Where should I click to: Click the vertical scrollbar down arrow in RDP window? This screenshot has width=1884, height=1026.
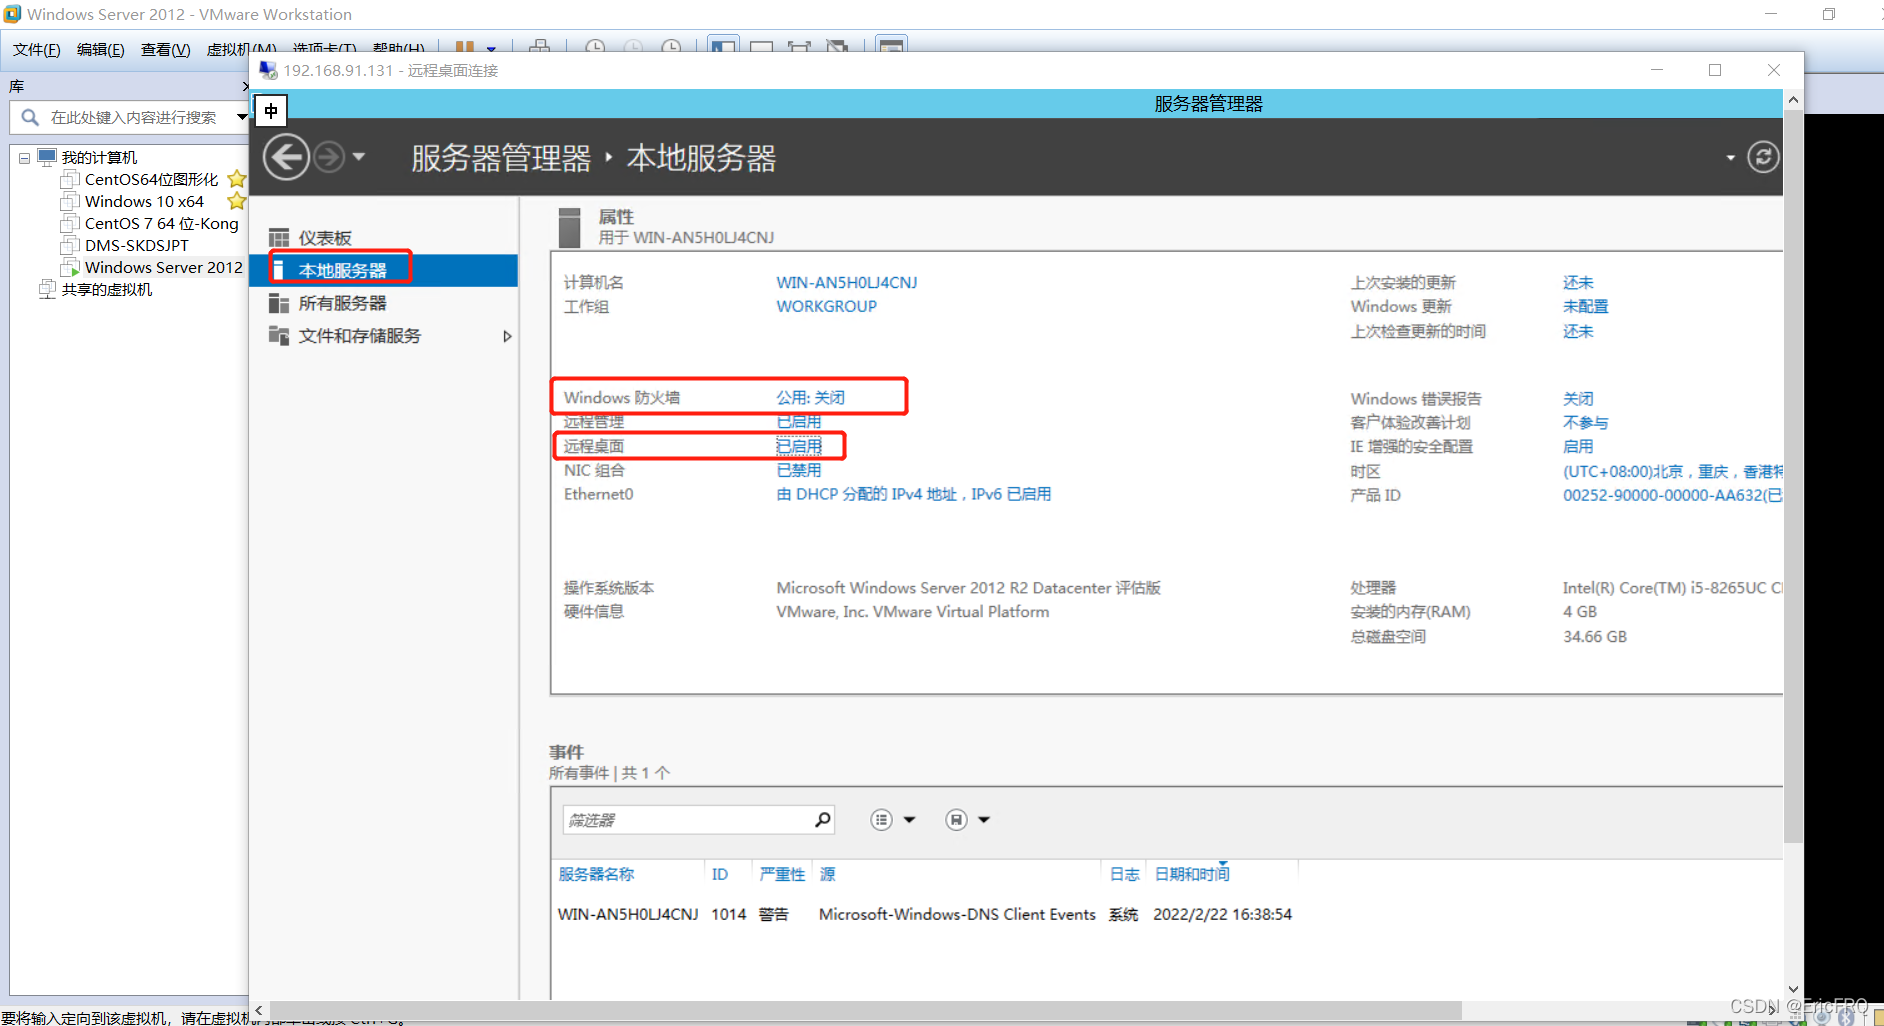pyautogui.click(x=1793, y=989)
